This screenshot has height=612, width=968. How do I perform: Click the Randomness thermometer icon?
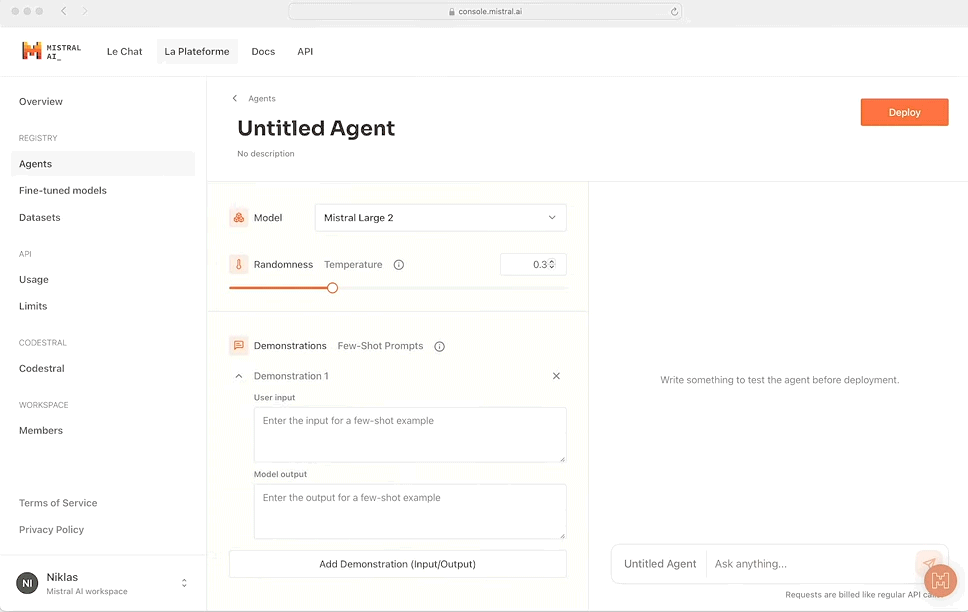[x=238, y=264]
